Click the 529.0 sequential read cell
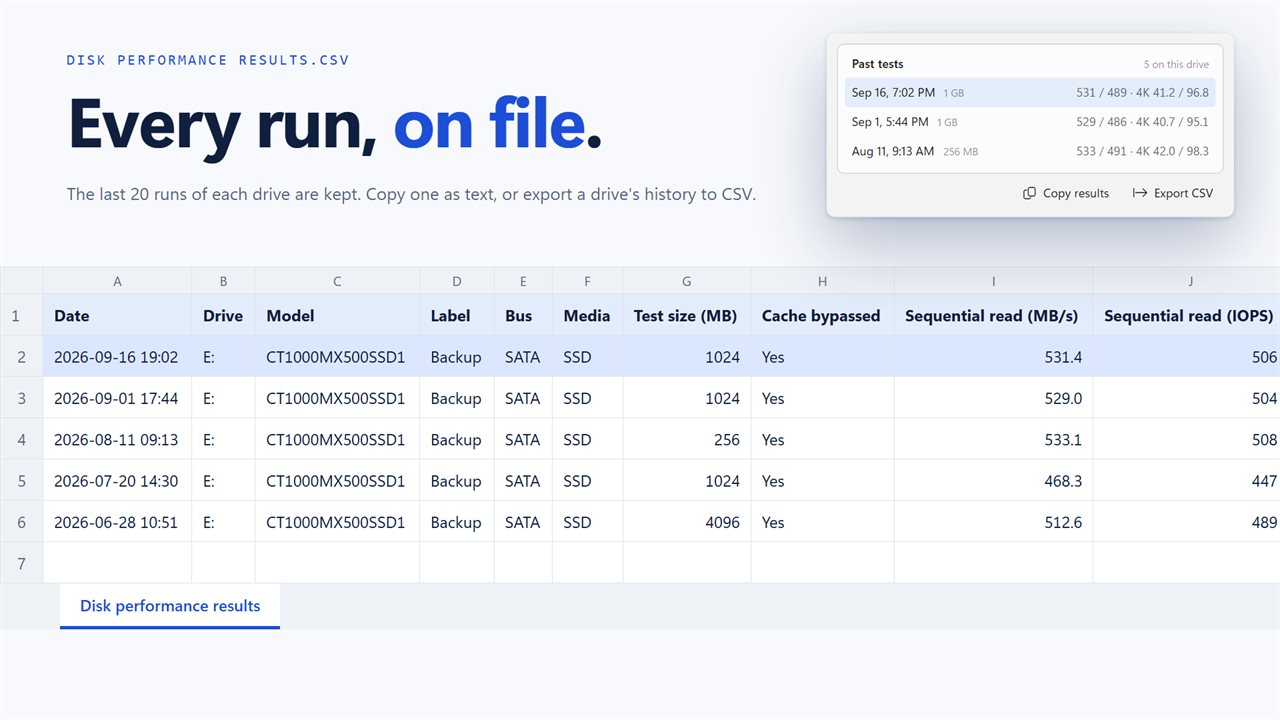This screenshot has width=1280, height=720. [993, 398]
